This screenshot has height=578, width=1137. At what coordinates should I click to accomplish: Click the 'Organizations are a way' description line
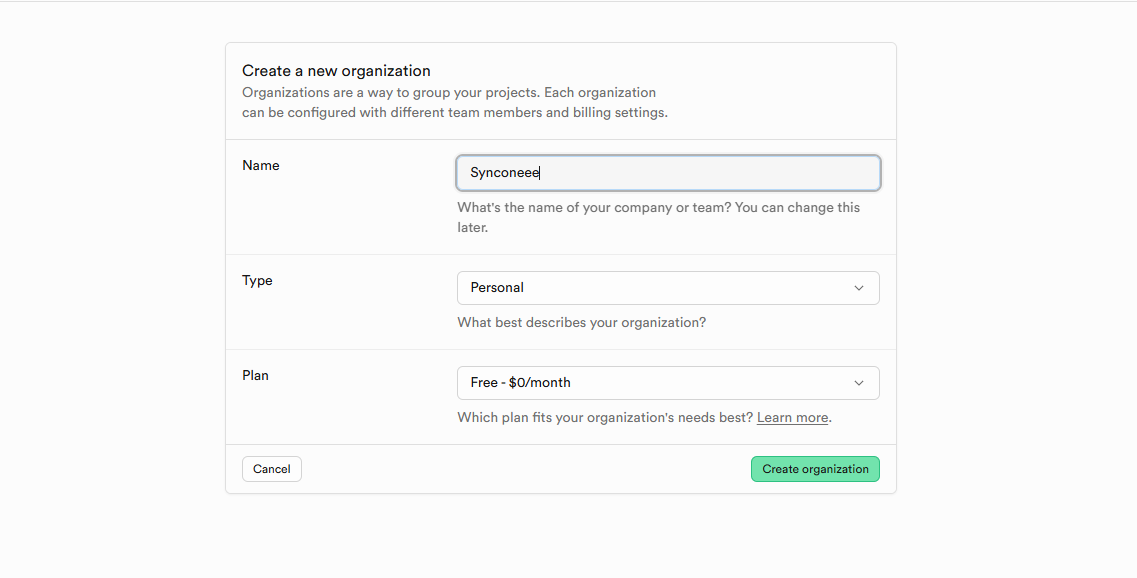pos(448,93)
